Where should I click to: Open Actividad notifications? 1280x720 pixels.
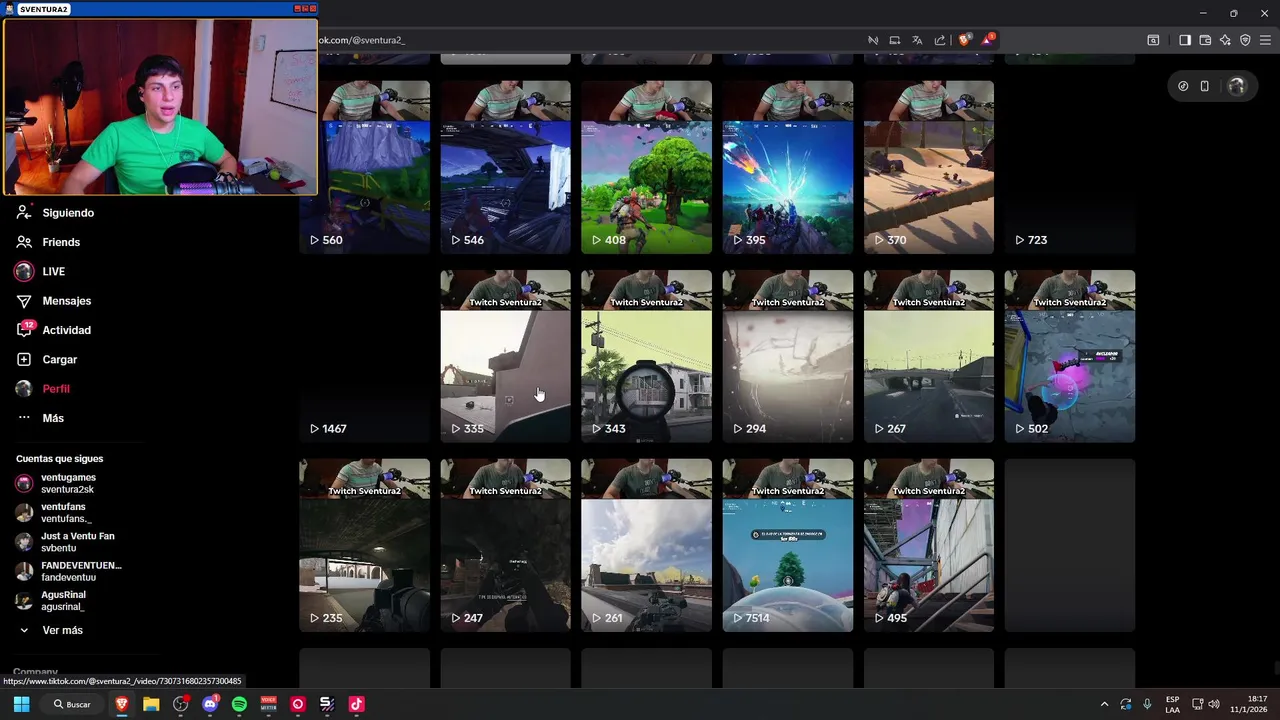[54, 330]
